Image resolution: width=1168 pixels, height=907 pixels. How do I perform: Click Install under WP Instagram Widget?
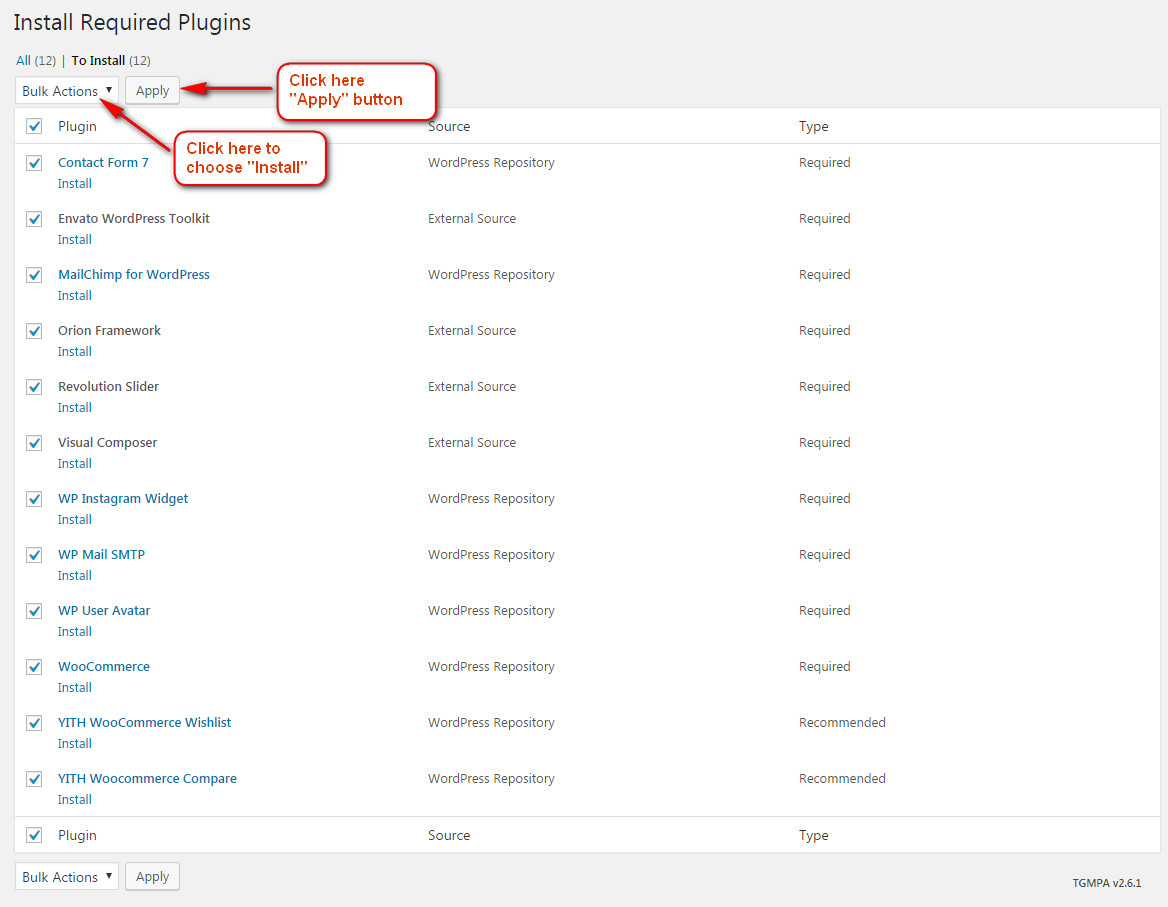(74, 519)
